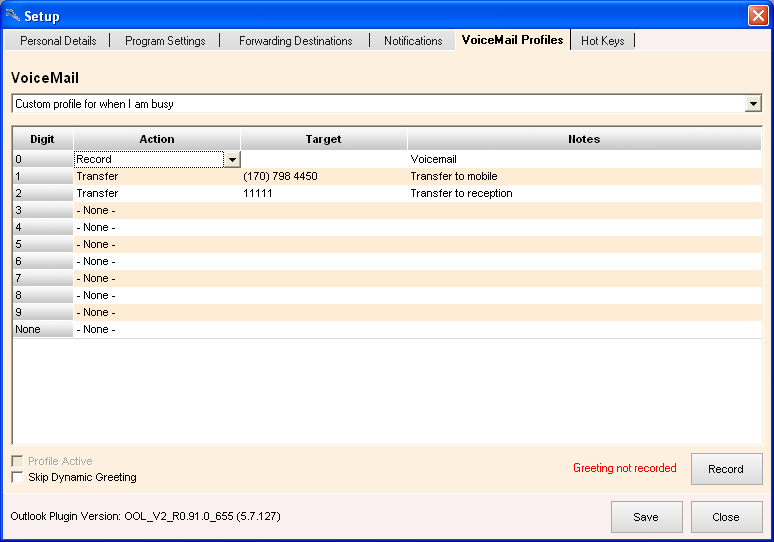
Task: Click the None action for digit 8
Action: (157, 295)
